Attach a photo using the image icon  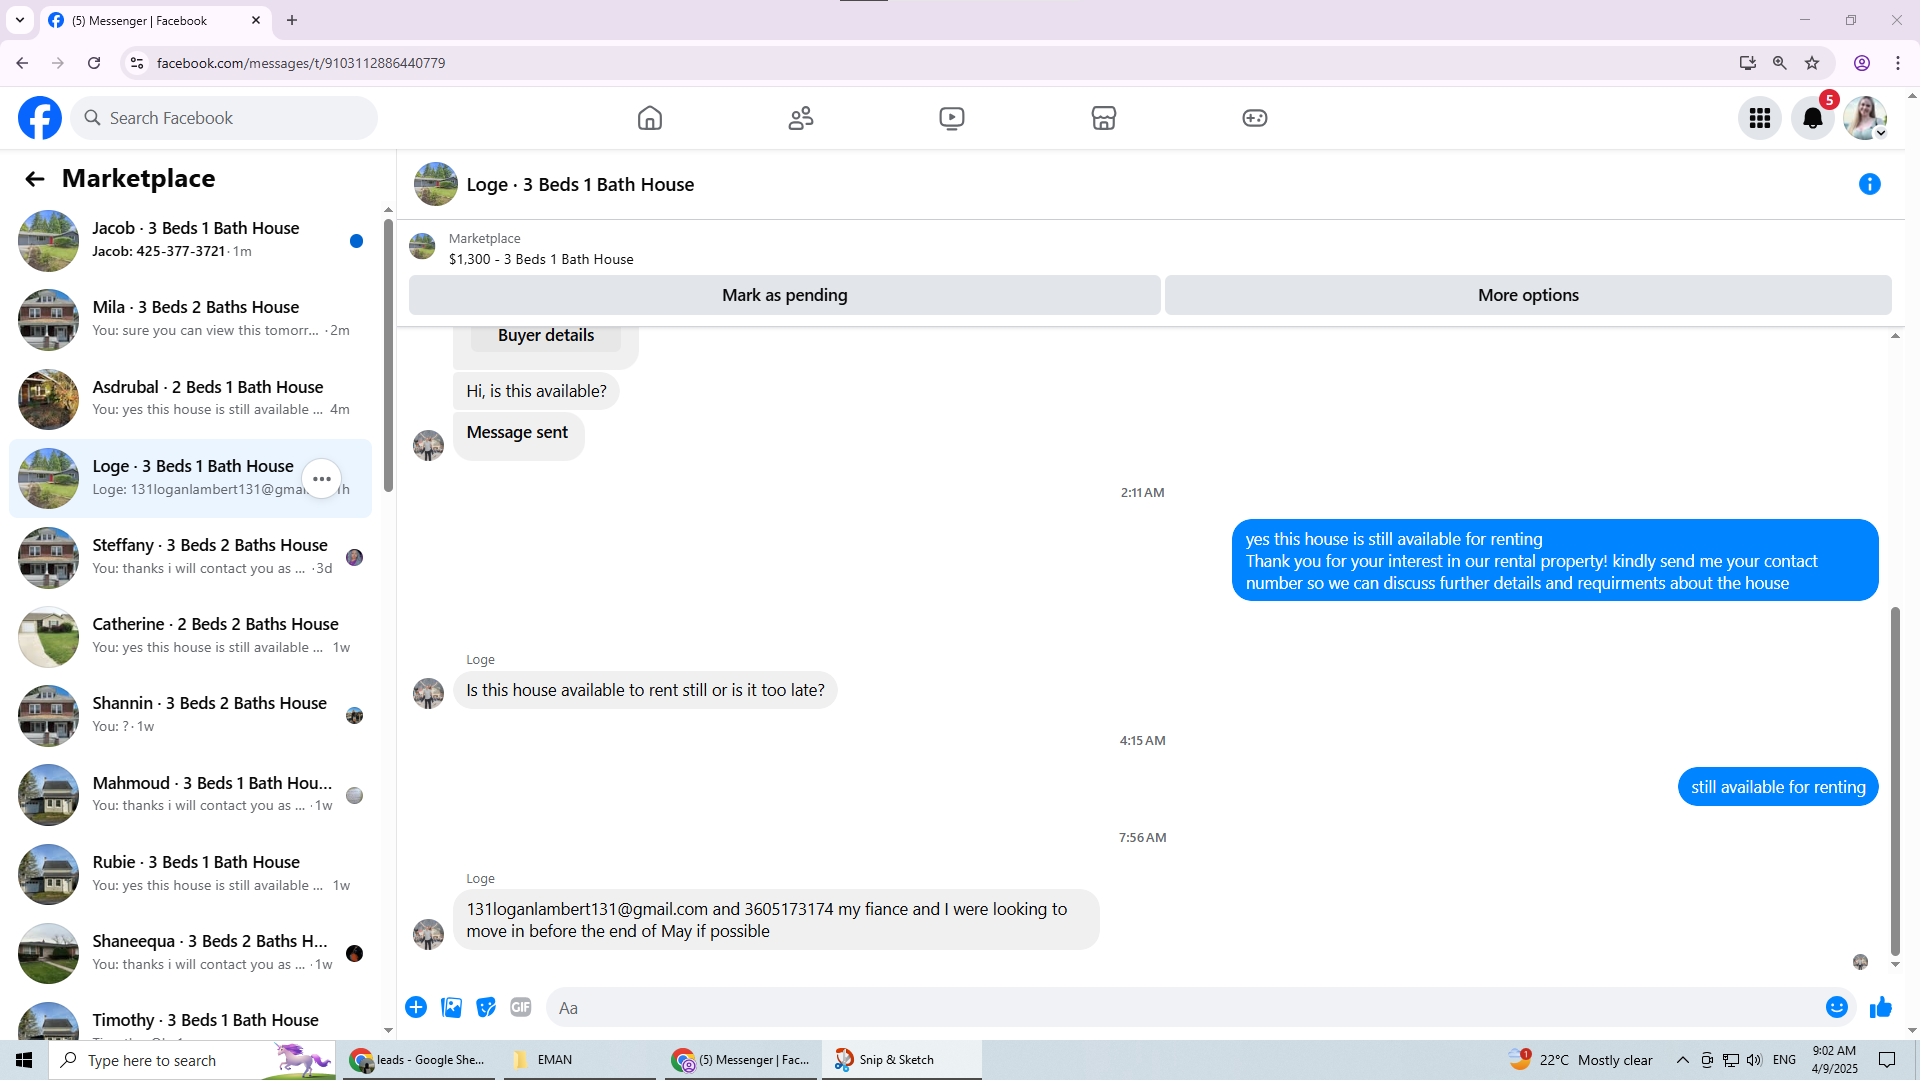coord(452,1007)
